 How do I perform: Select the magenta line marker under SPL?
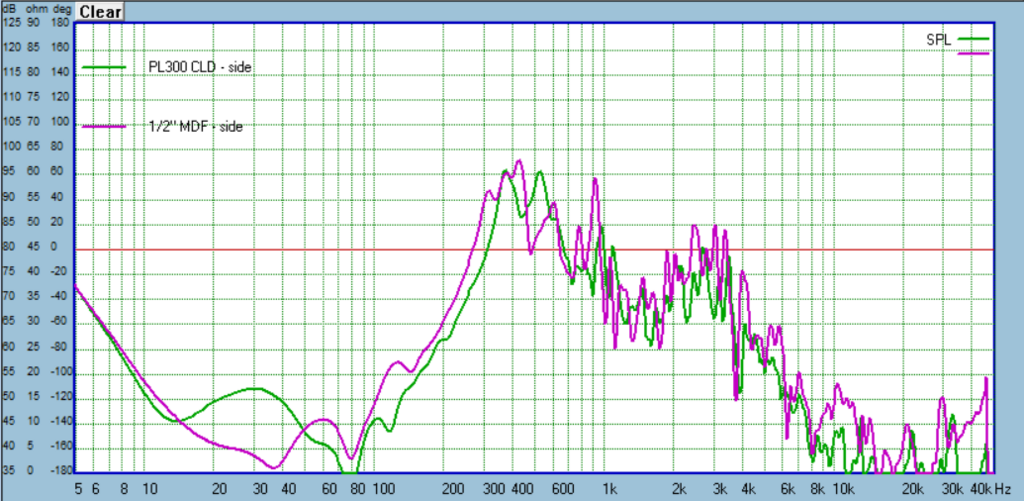(973, 53)
